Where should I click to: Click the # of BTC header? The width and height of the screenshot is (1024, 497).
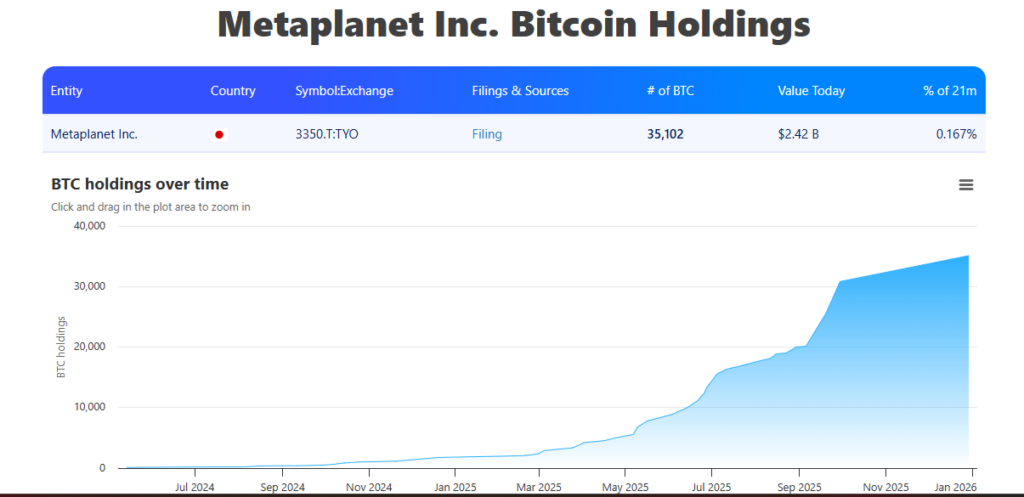[670, 91]
